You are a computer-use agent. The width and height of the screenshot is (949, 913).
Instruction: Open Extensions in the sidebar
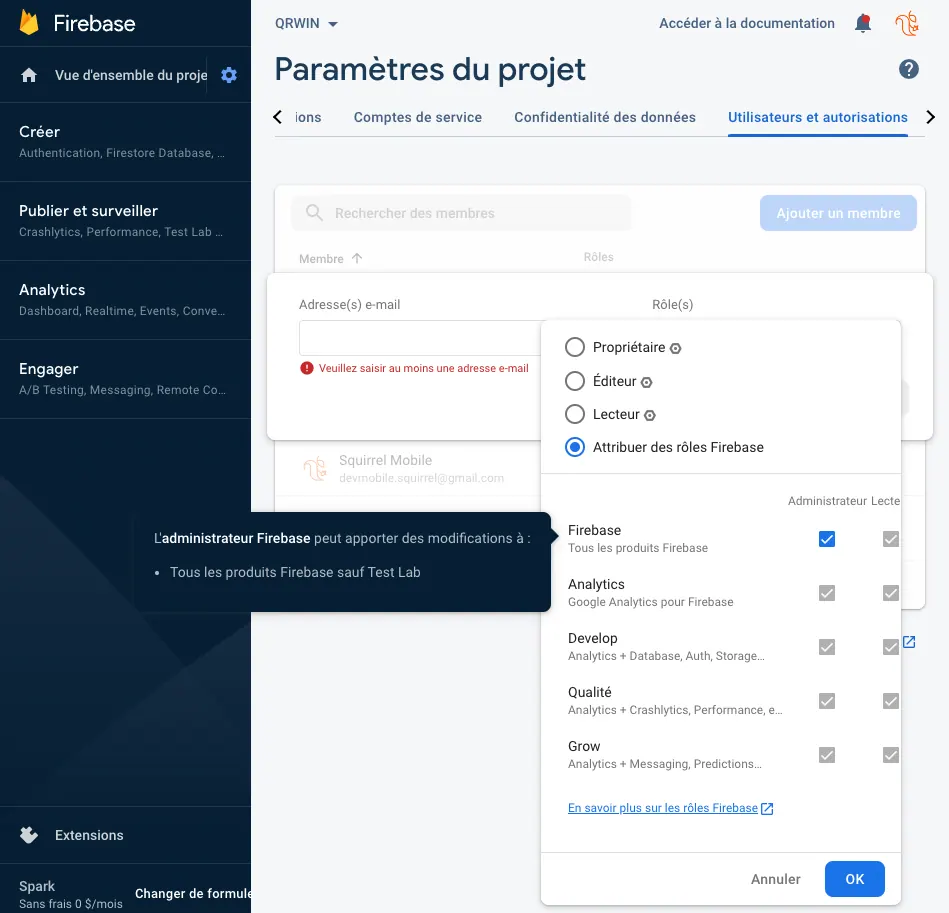[x=89, y=835]
